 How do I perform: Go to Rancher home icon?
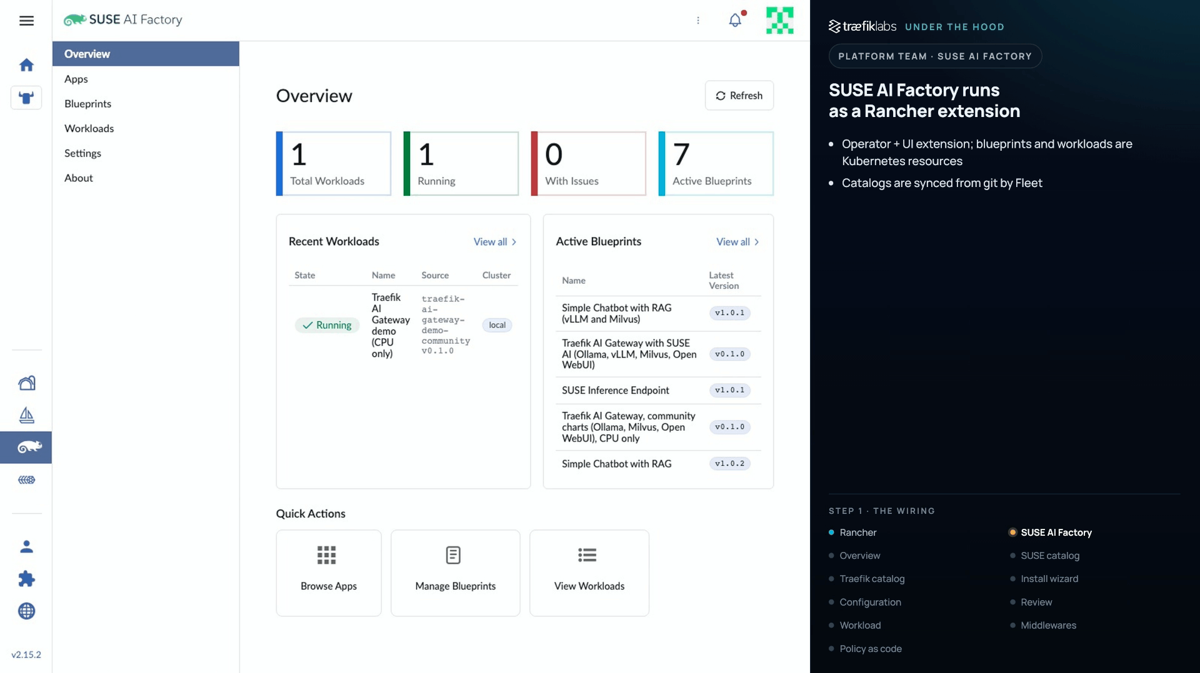(26, 65)
